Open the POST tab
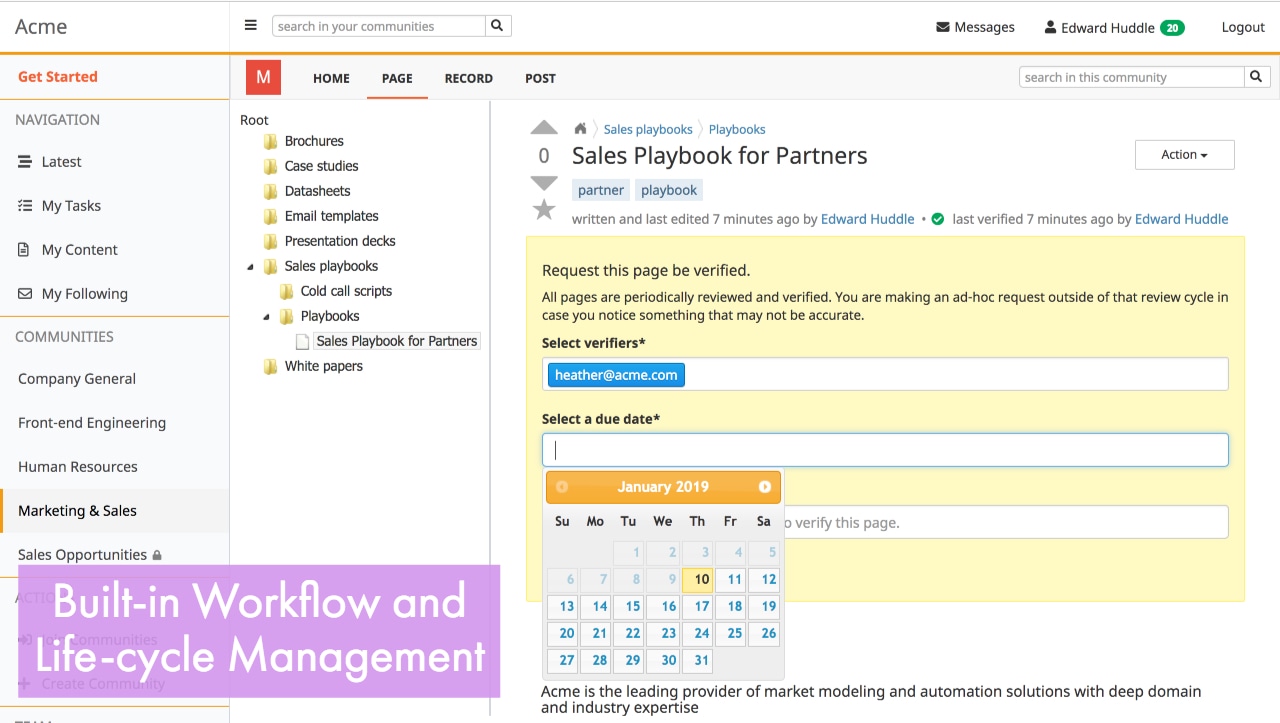 [540, 78]
